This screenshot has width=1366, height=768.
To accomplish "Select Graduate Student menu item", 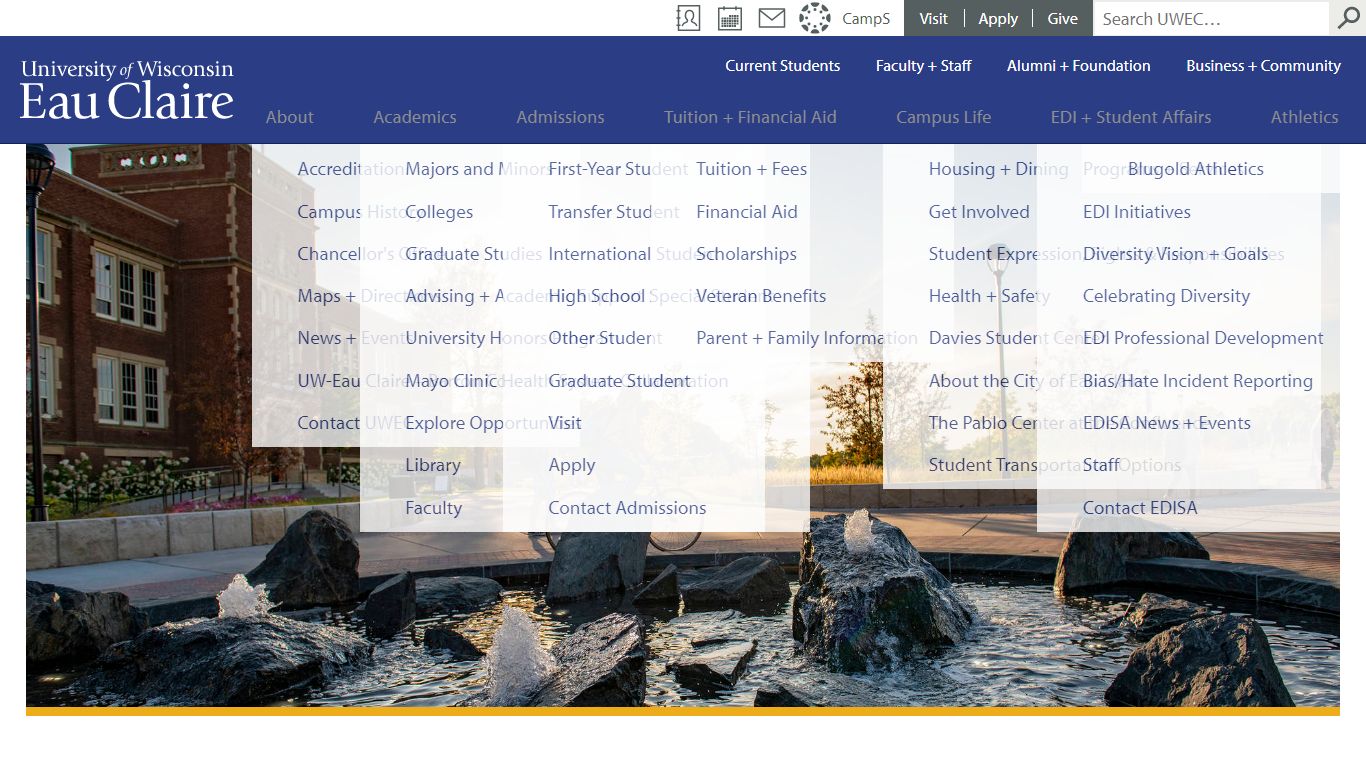I will point(619,381).
